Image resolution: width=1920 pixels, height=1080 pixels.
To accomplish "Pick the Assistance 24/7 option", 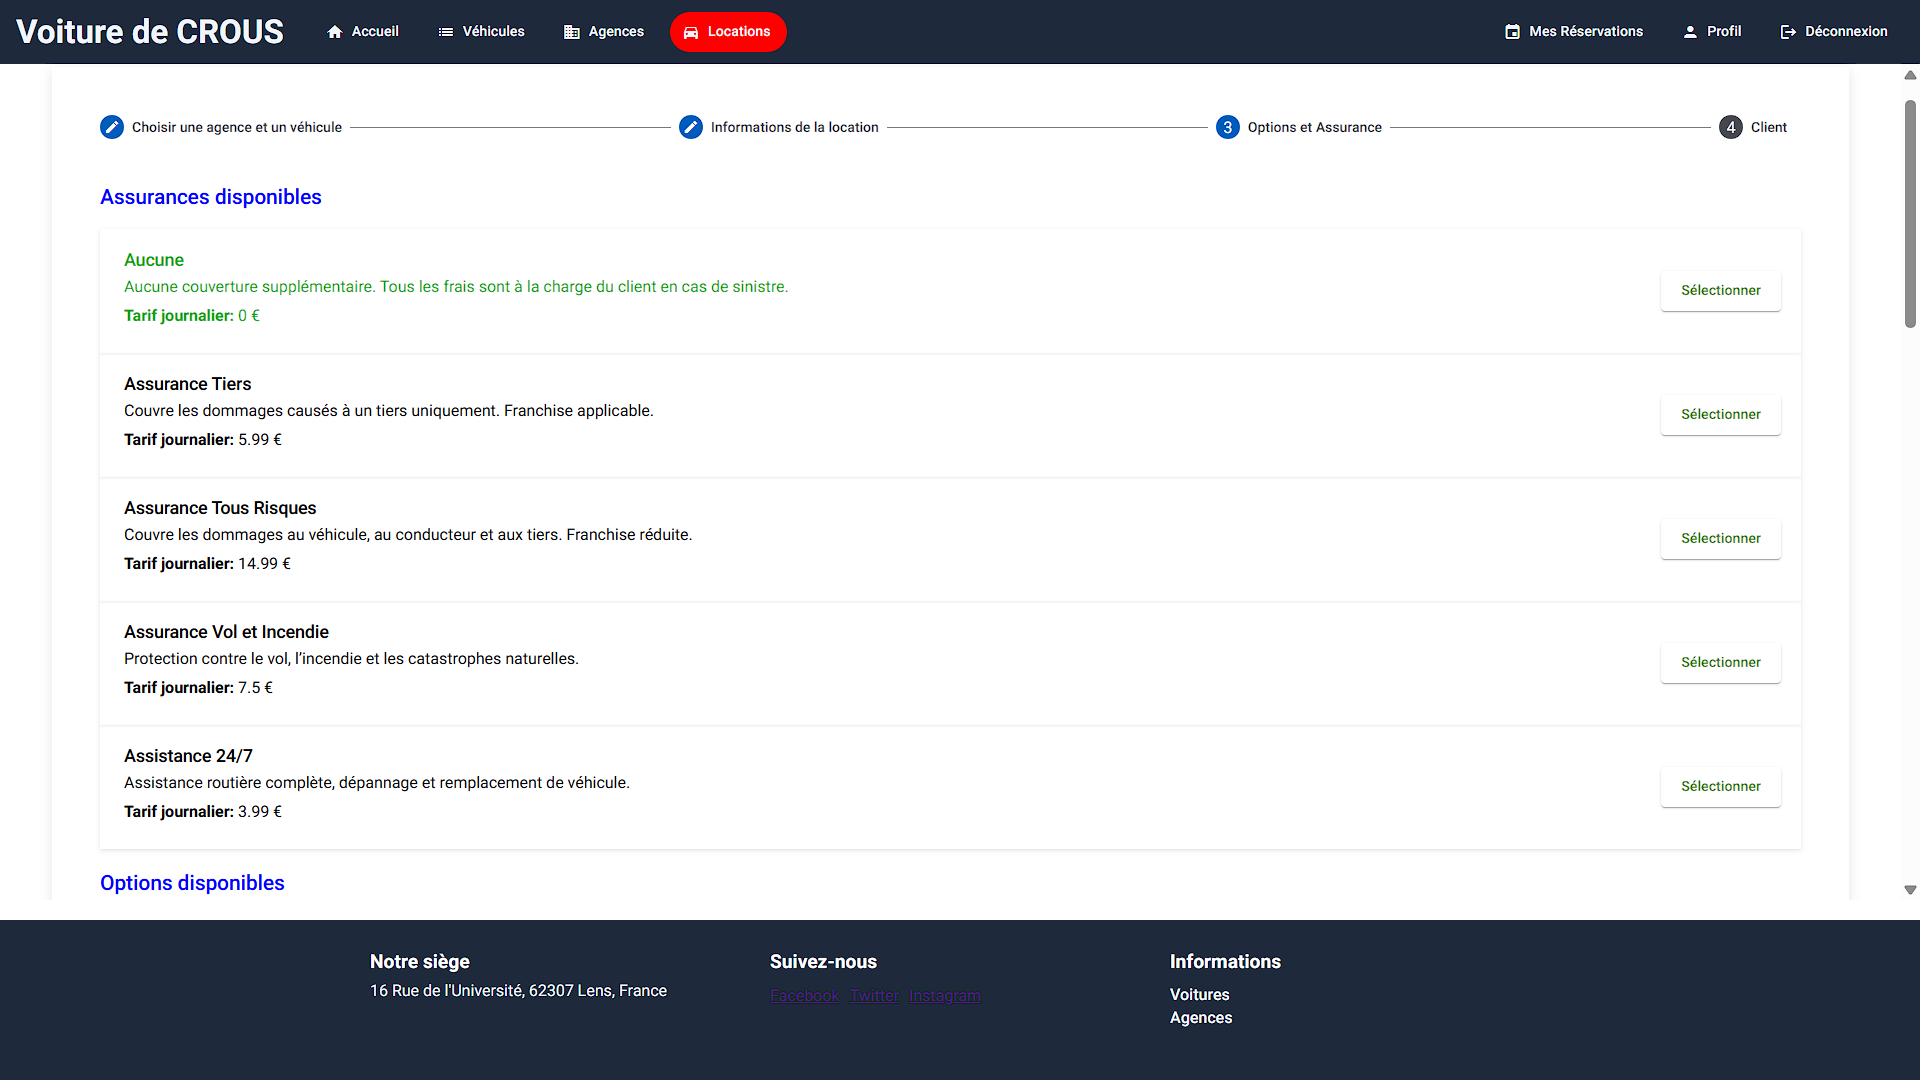I will 1720,786.
